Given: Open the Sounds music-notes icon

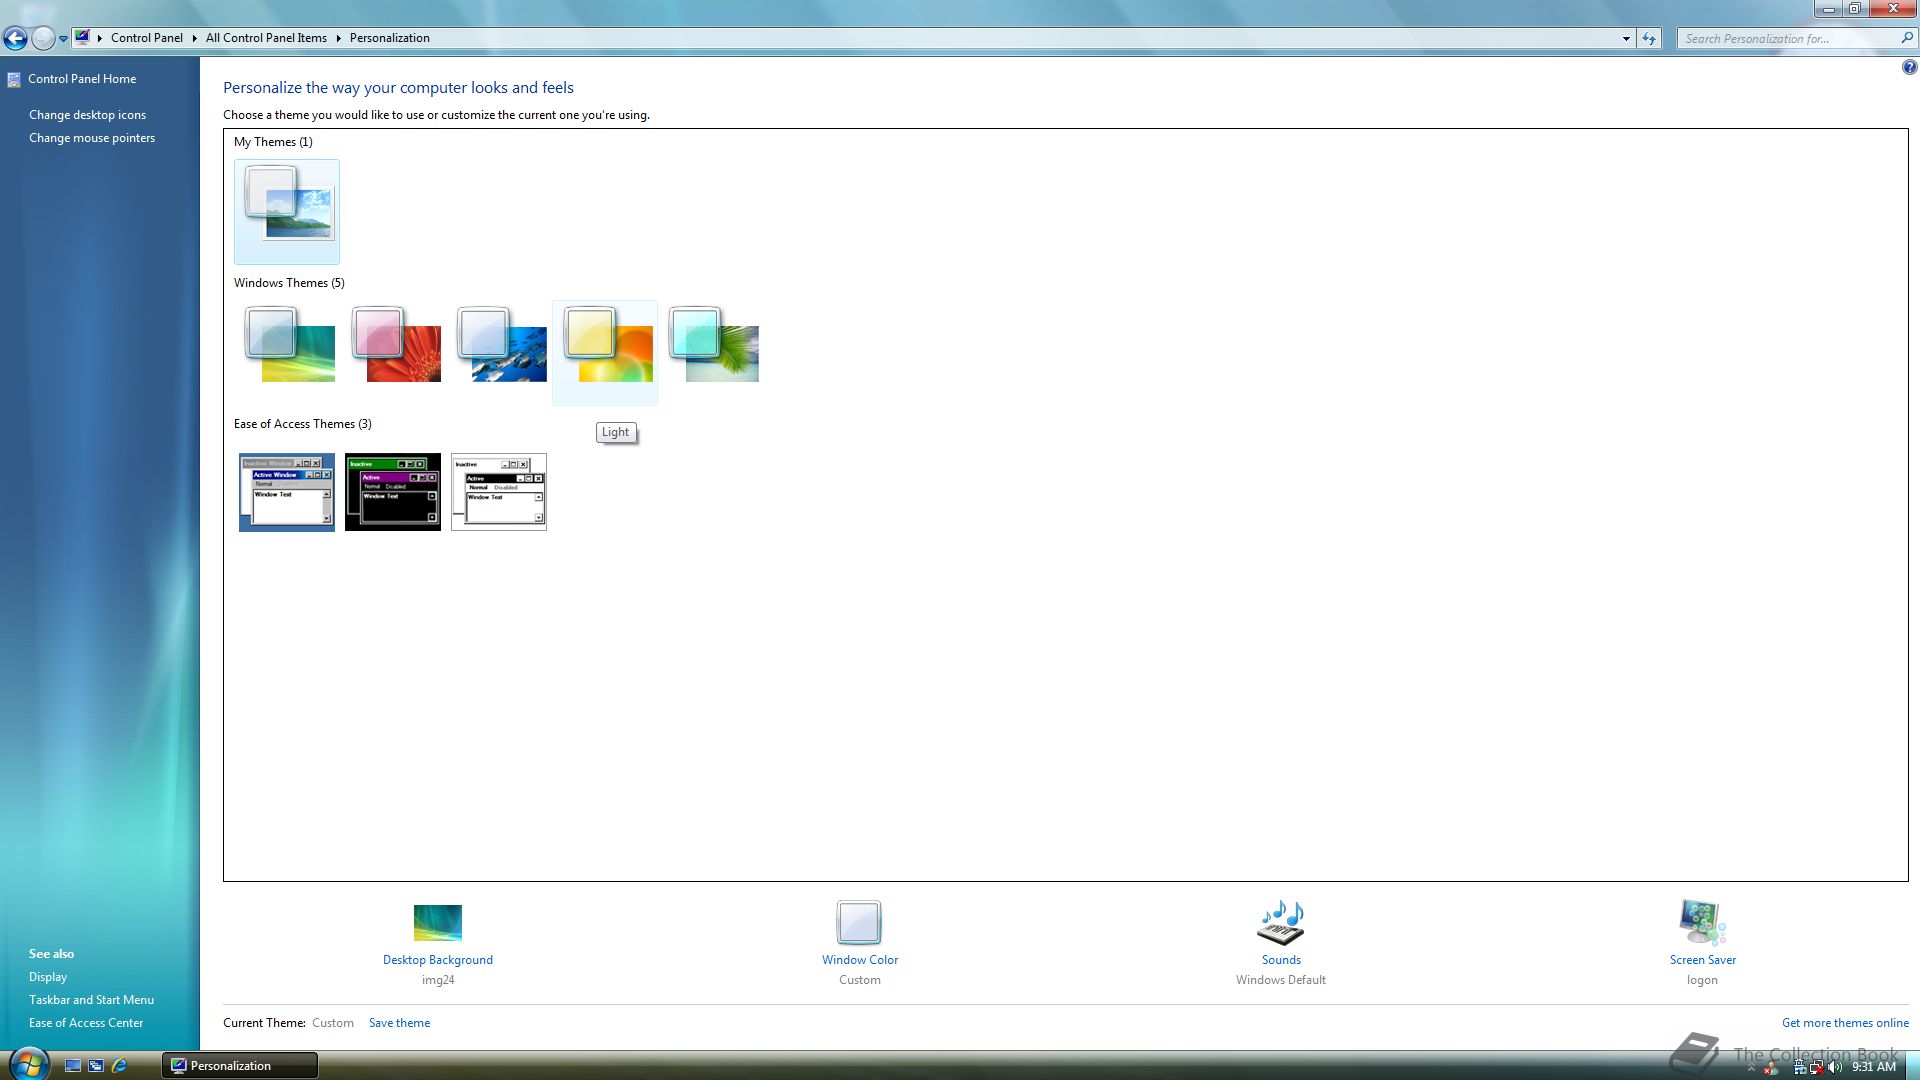Looking at the screenshot, I should (x=1281, y=923).
